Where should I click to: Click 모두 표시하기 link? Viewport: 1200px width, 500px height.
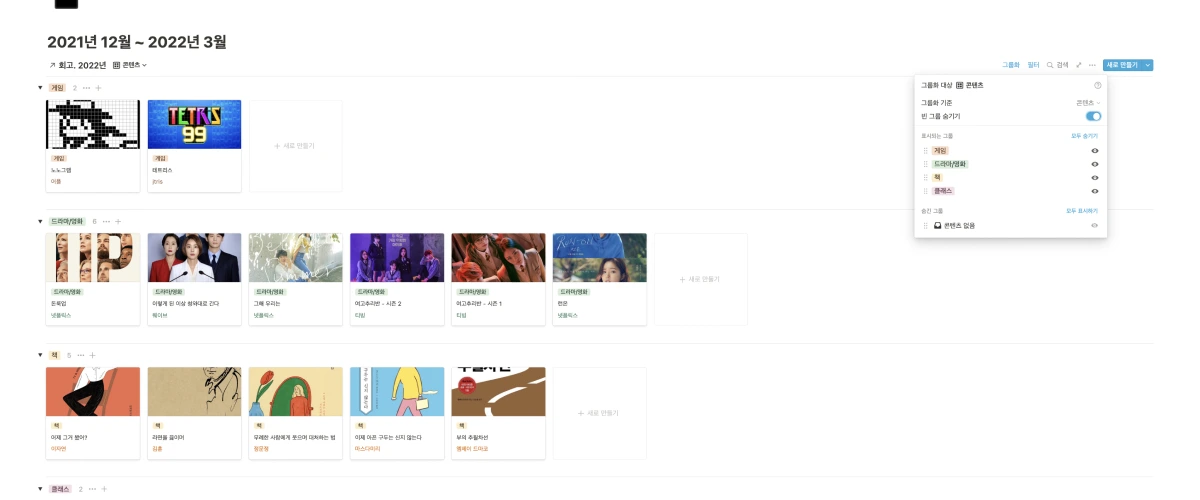(1082, 211)
